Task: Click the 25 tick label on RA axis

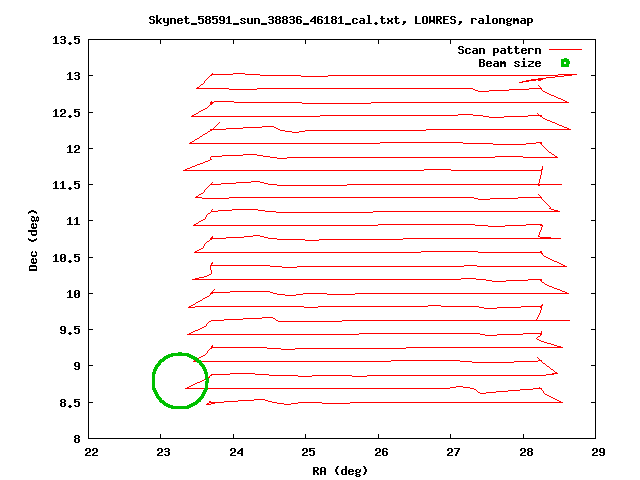Action: click(309, 452)
